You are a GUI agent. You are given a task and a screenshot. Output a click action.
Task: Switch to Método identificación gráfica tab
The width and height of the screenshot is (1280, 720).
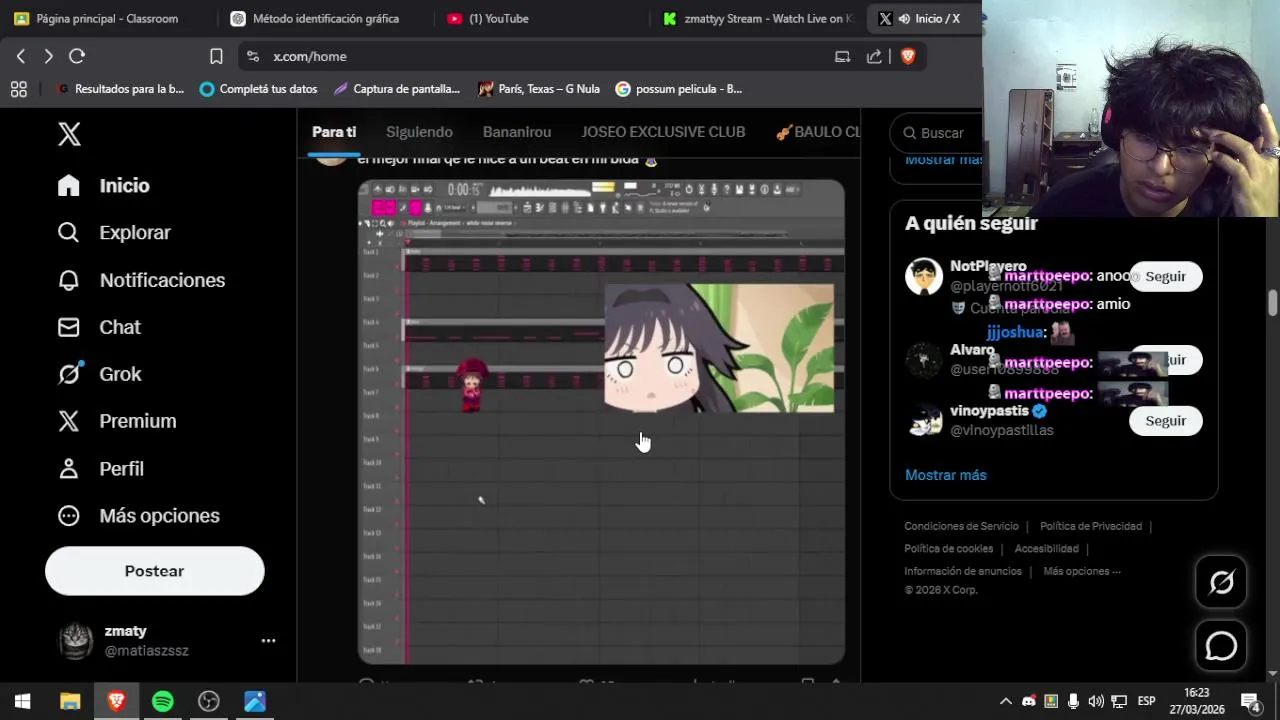(x=324, y=18)
